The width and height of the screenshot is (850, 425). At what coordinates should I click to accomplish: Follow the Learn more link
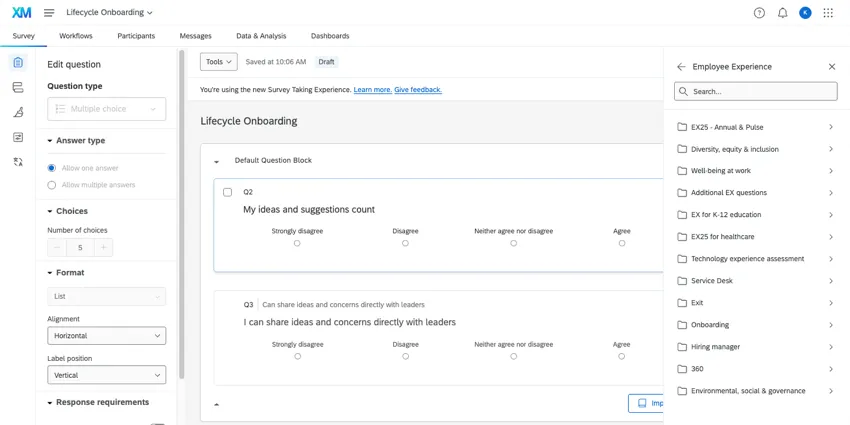[372, 90]
